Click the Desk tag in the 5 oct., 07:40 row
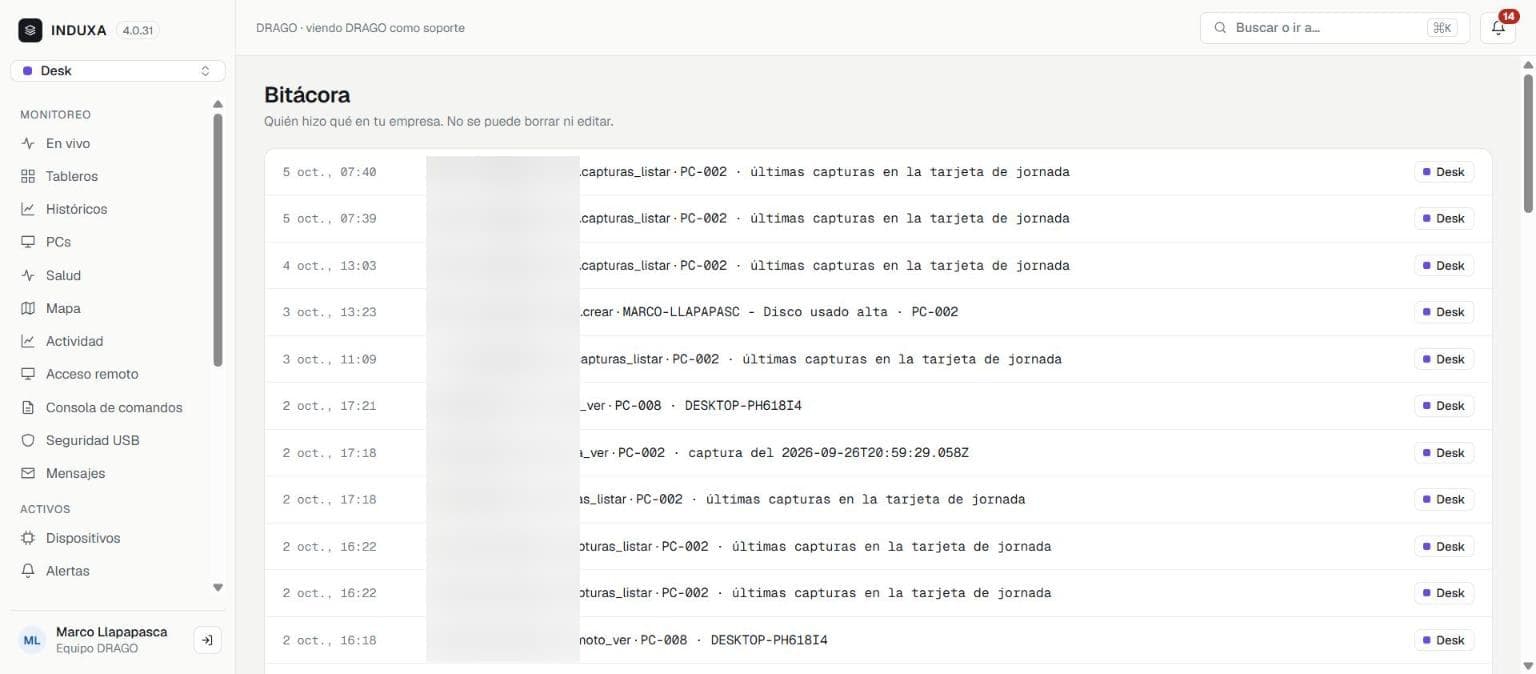Screen dimensions: 1536x674 coord(1444,172)
